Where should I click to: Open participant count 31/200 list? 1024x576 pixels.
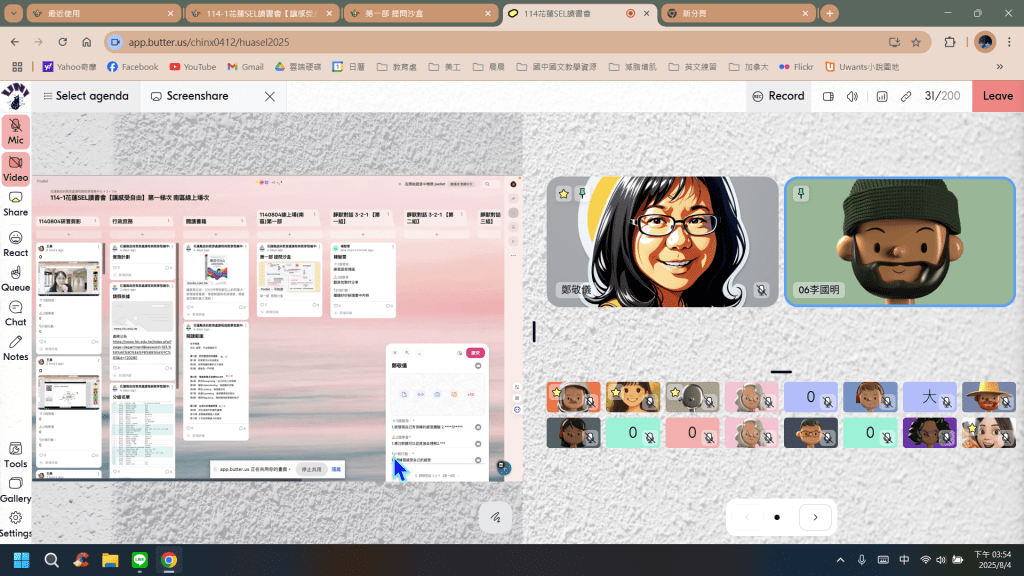pyautogui.click(x=942, y=96)
